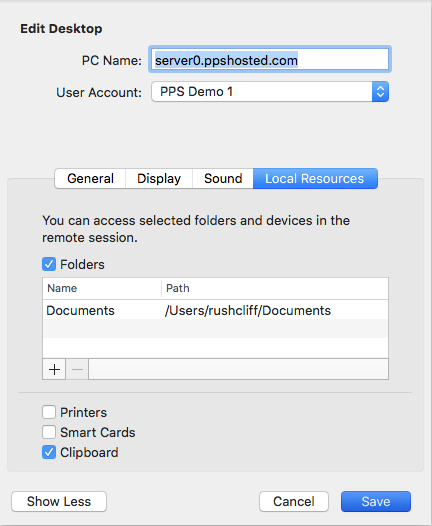Click the PC Name input field
432x526 pixels.
(270, 59)
